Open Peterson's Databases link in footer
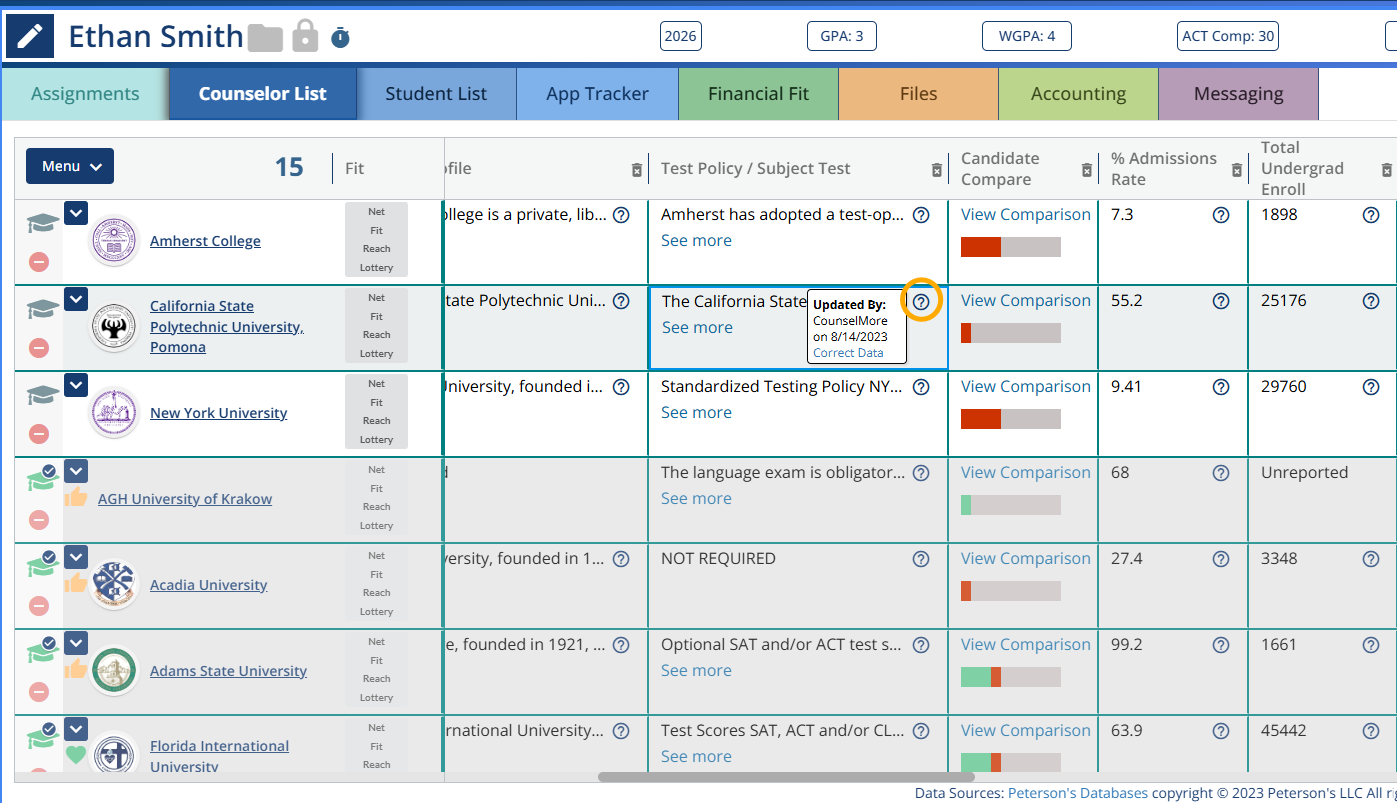The width and height of the screenshot is (1397, 803). [x=1077, y=793]
